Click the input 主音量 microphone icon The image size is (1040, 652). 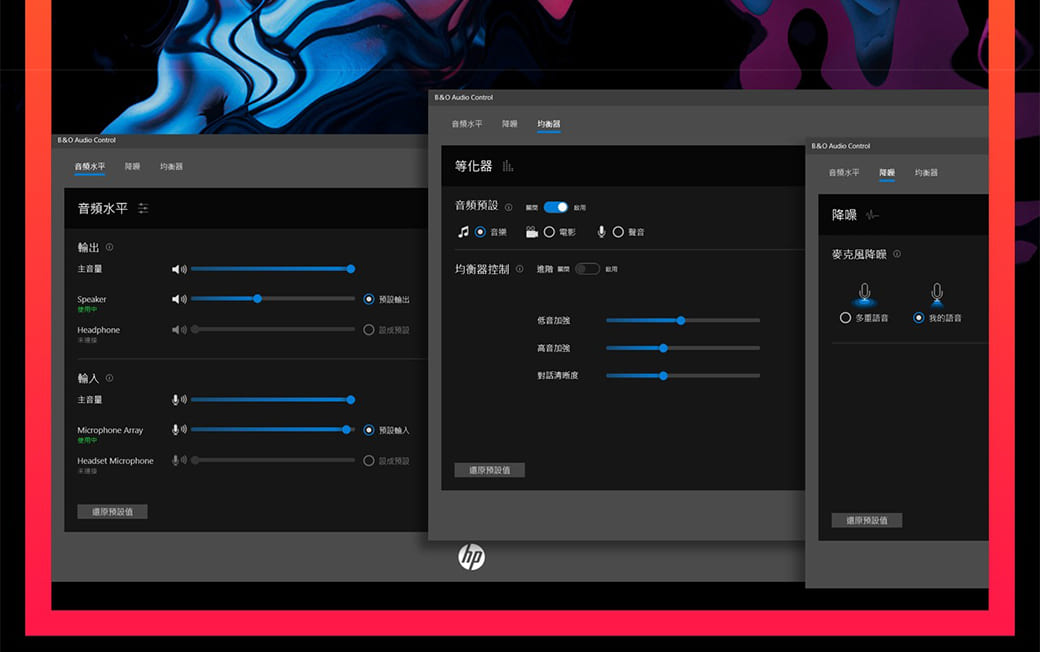click(x=178, y=399)
